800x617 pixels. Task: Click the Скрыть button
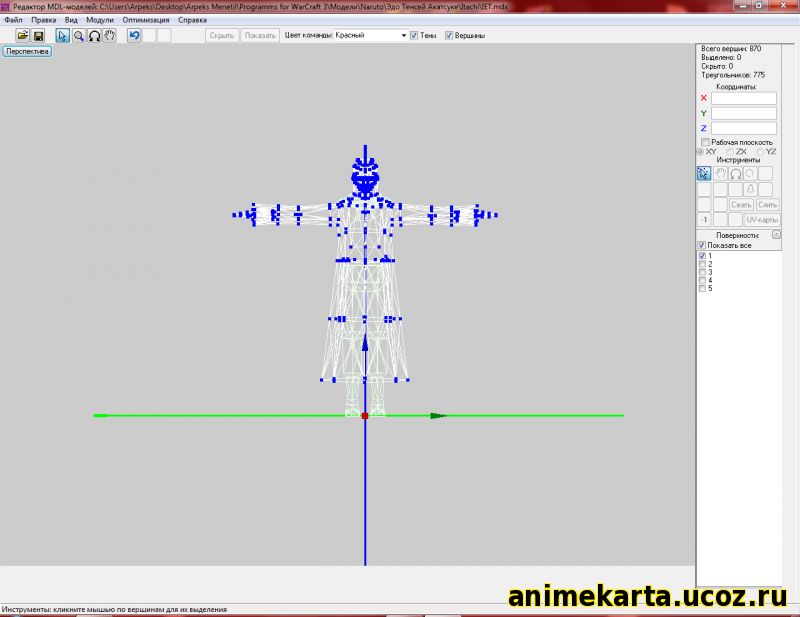click(222, 35)
